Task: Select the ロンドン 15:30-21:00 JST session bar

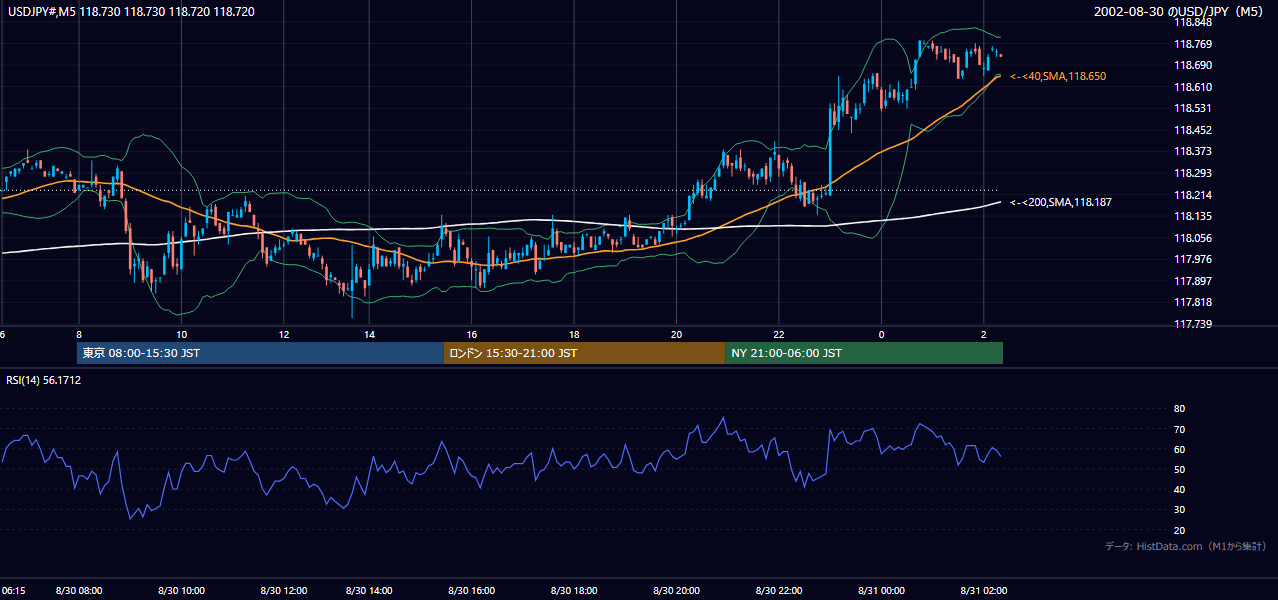Action: click(x=584, y=353)
